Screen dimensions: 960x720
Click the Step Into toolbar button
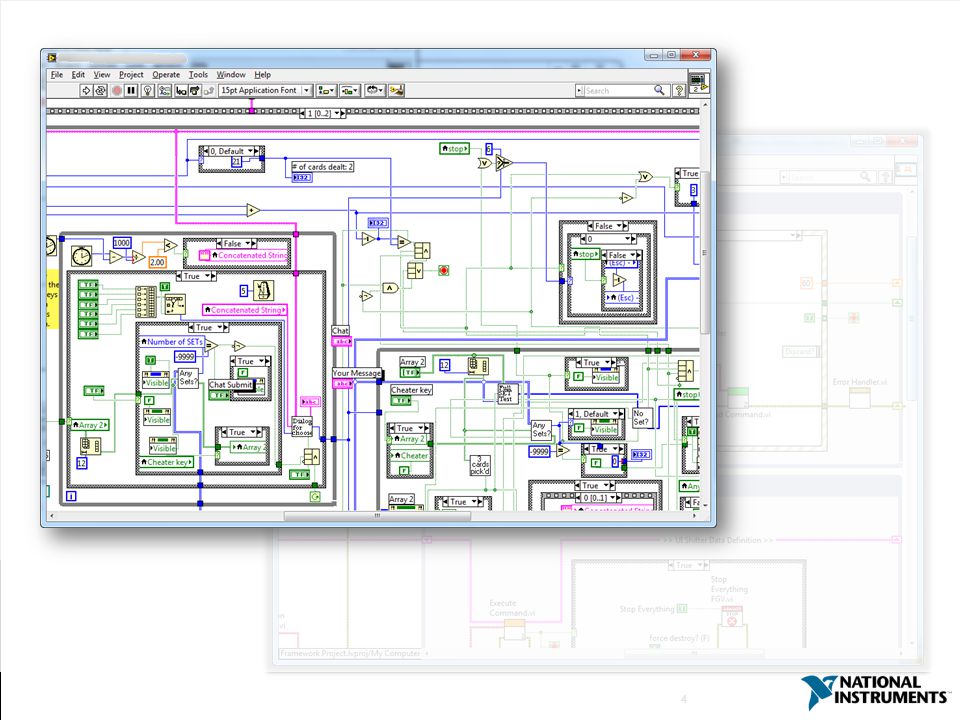tap(181, 91)
